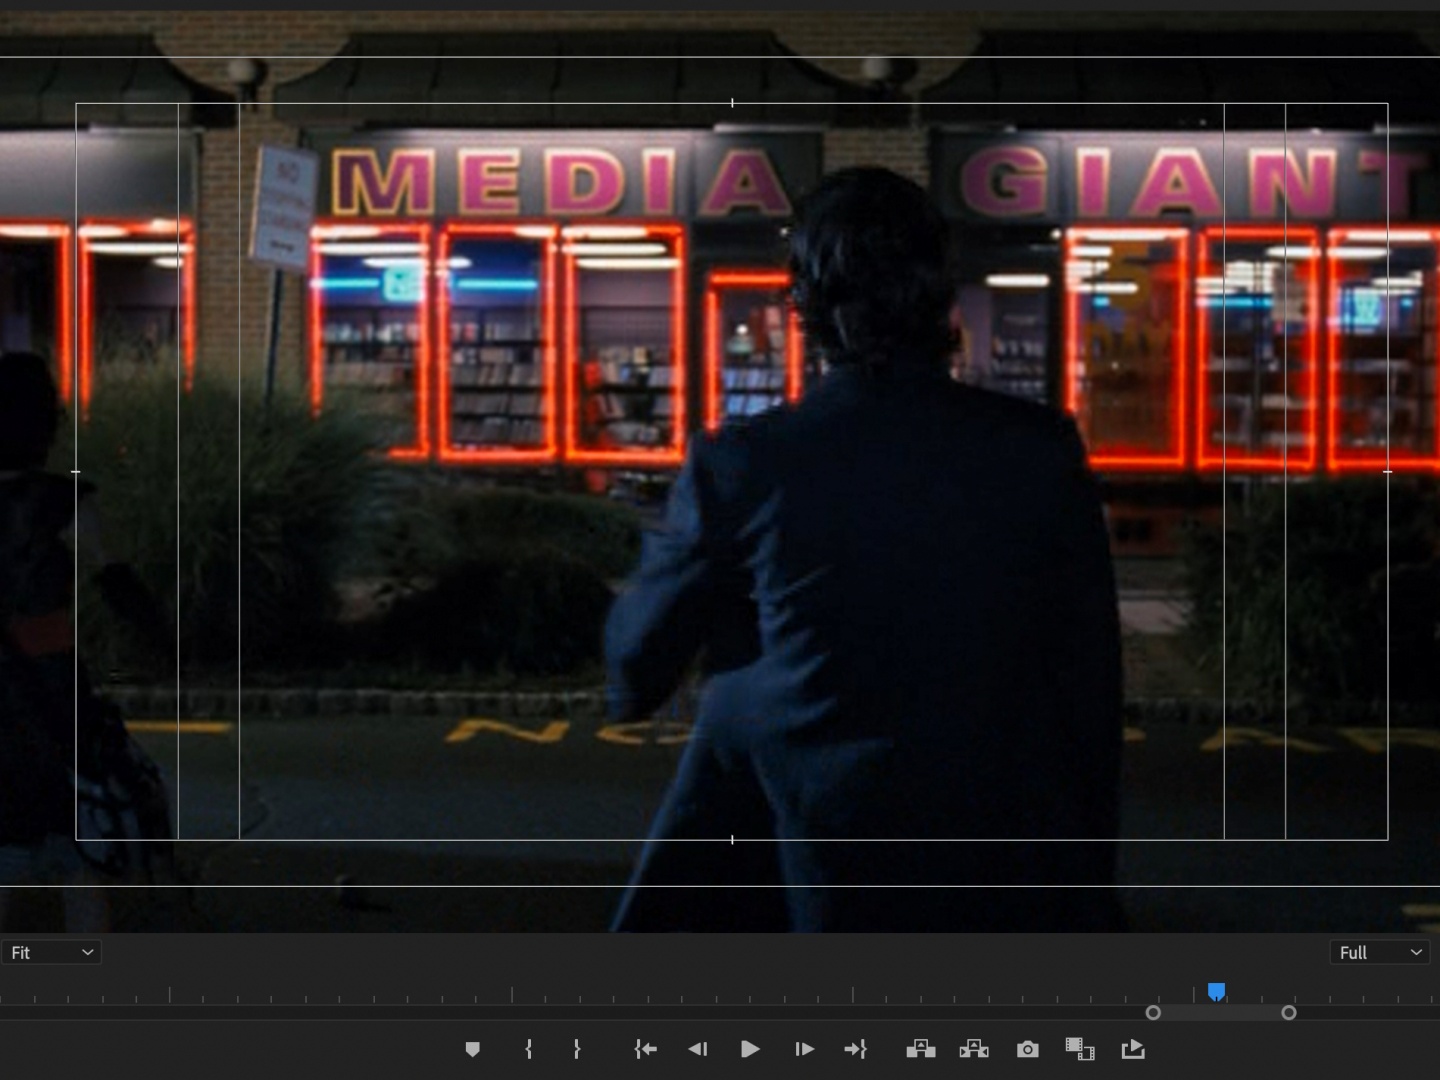Image resolution: width=1440 pixels, height=1080 pixels.
Task: Step back one frame
Action: (x=698, y=1049)
